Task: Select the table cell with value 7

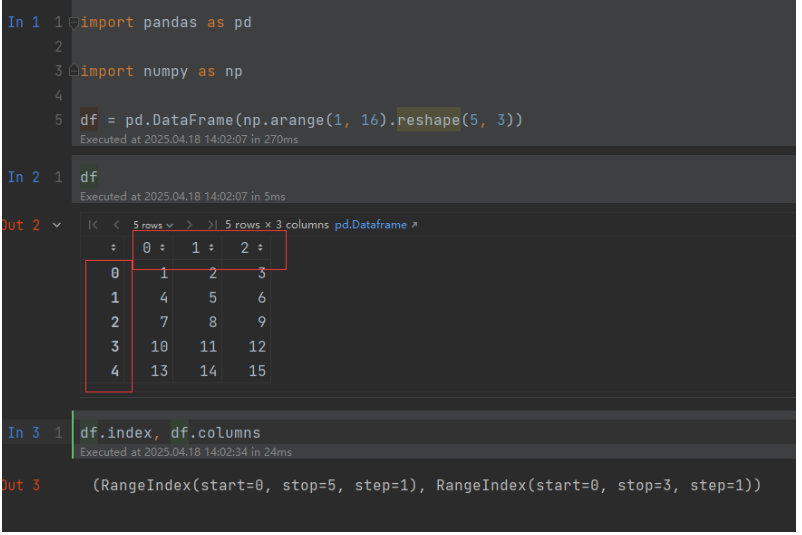Action: point(164,322)
